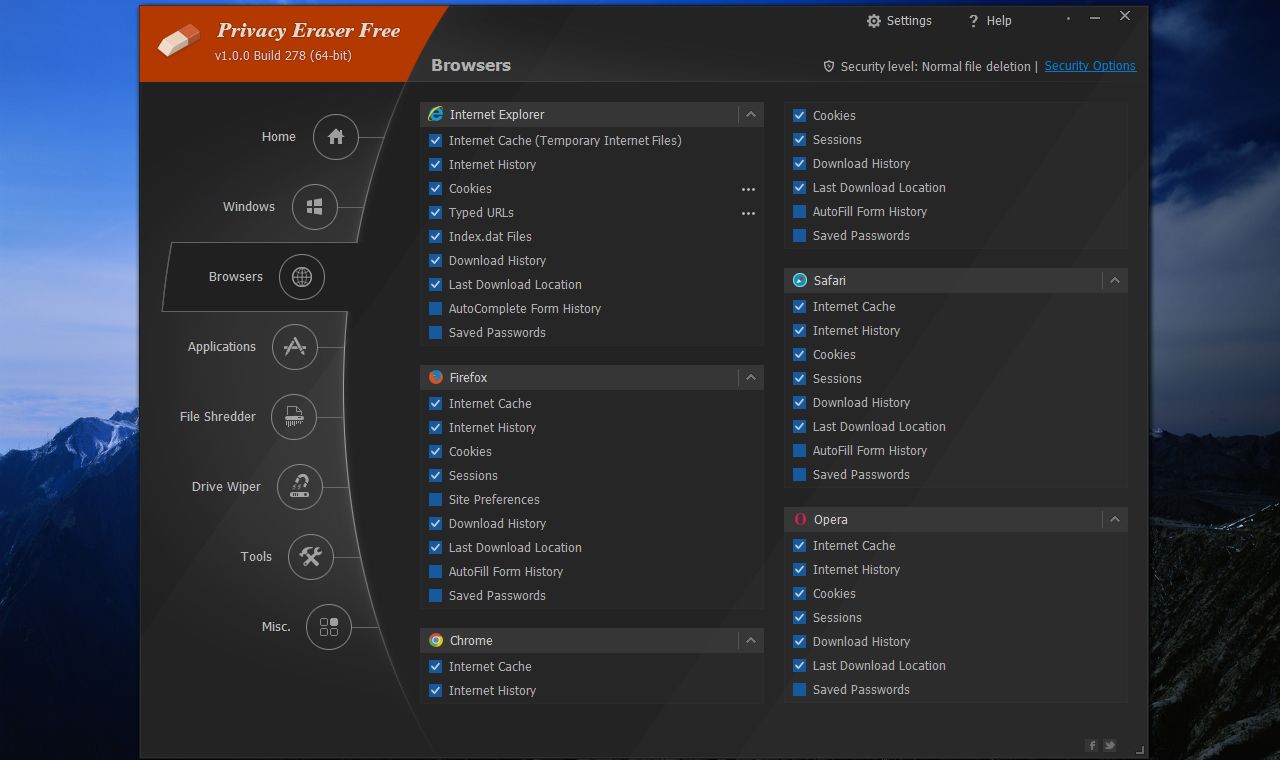Click the Internet Explorer logo icon

[436, 114]
